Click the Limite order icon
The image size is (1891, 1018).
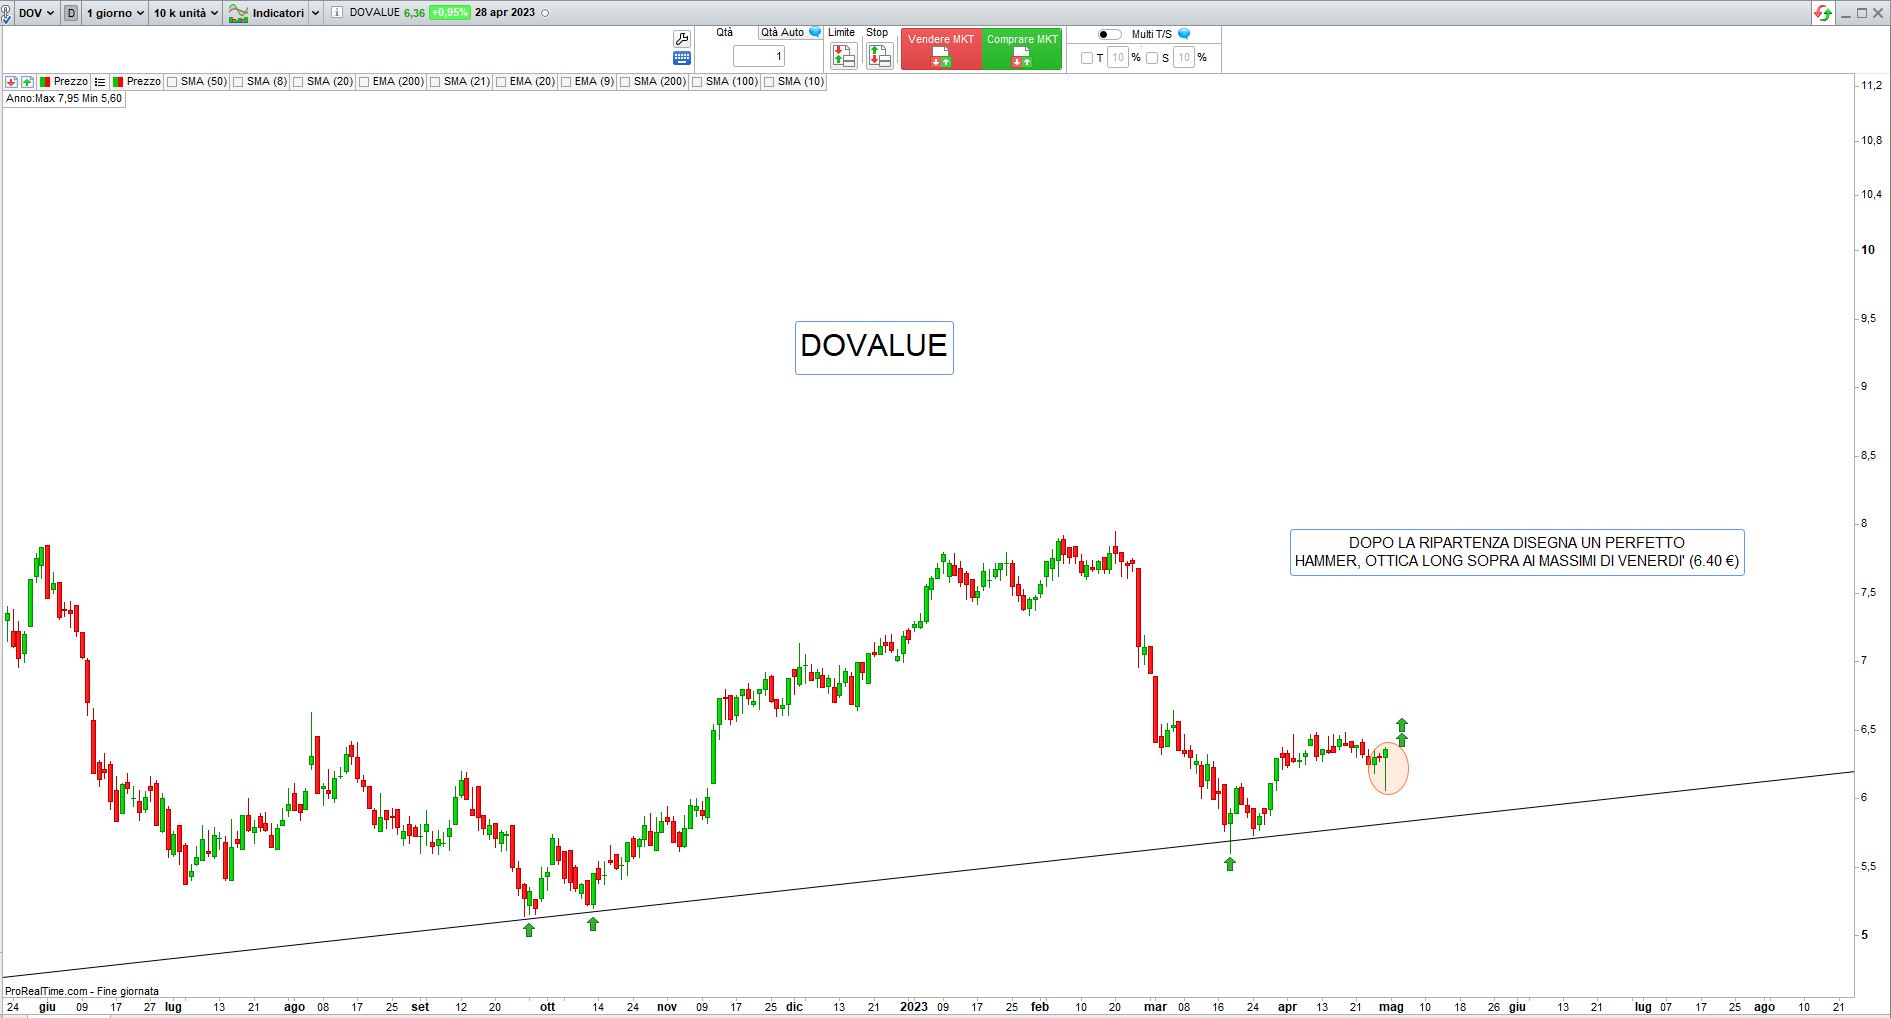pos(843,56)
